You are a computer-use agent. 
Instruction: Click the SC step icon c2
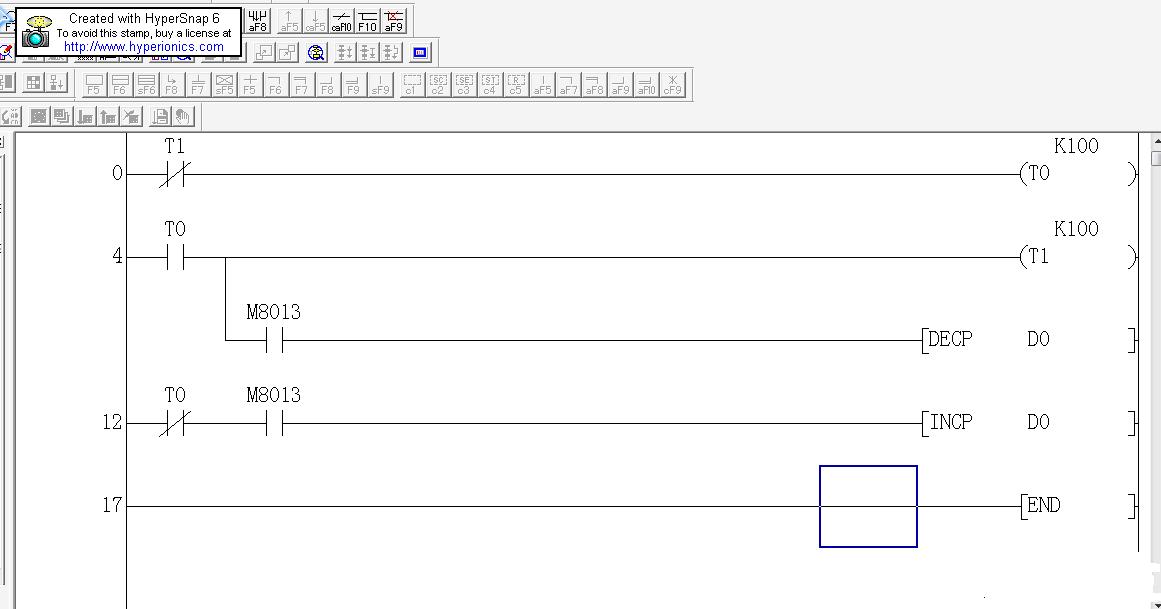tap(437, 85)
